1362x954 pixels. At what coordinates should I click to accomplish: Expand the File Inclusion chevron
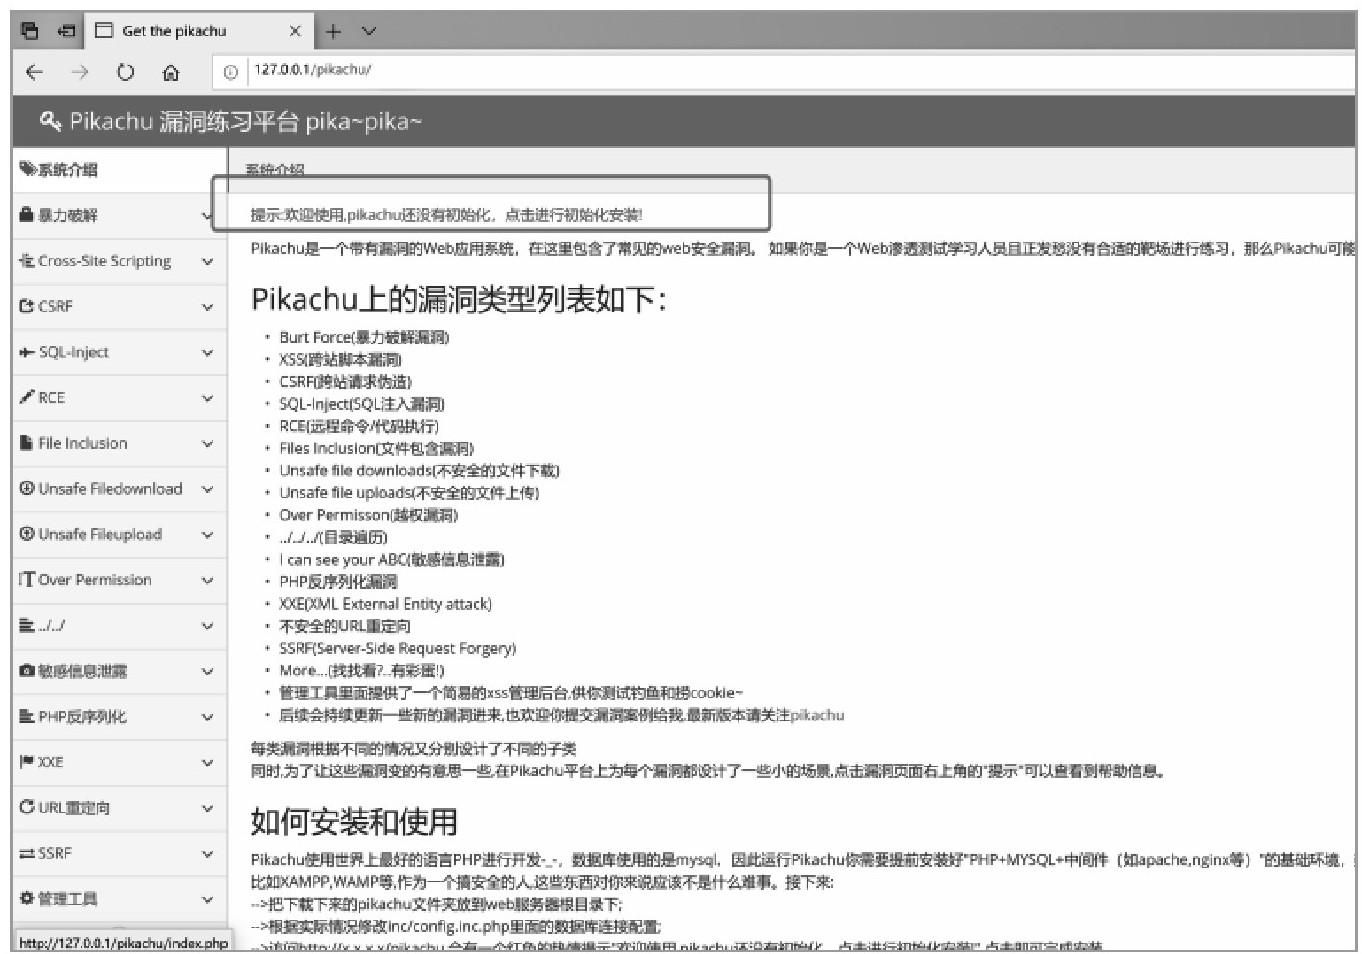pos(207,444)
